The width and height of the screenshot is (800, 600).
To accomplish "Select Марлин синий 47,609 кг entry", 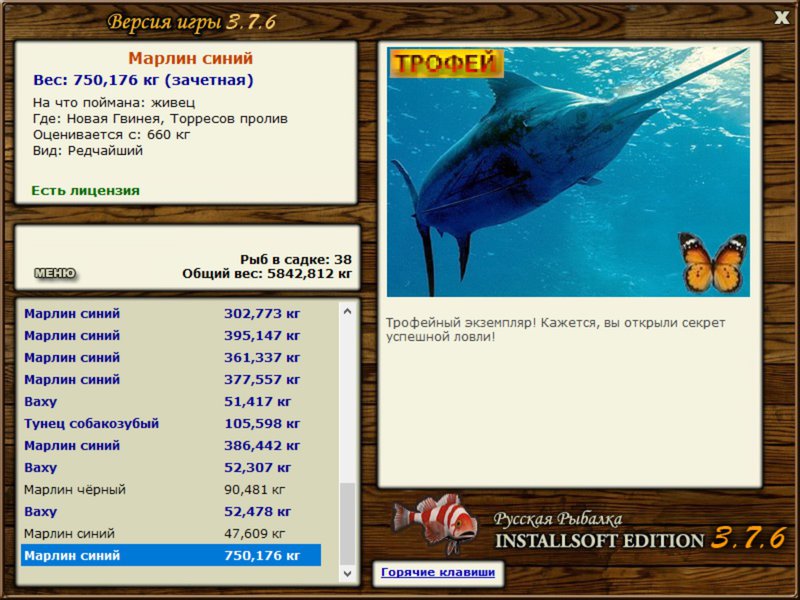I will [x=171, y=534].
